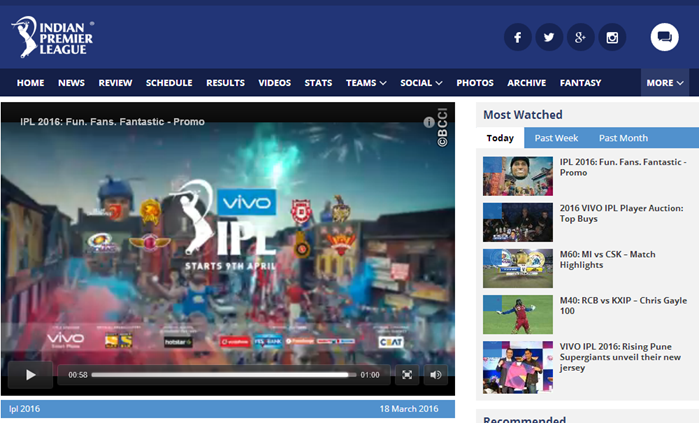
Task: Click the MI vs CSK highlights thumbnail
Action: click(517, 268)
